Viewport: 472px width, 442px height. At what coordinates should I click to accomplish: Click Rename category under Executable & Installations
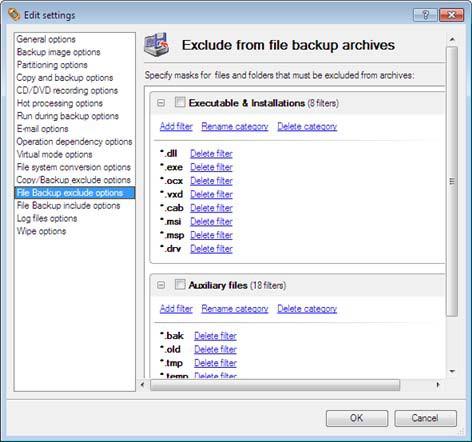[235, 127]
